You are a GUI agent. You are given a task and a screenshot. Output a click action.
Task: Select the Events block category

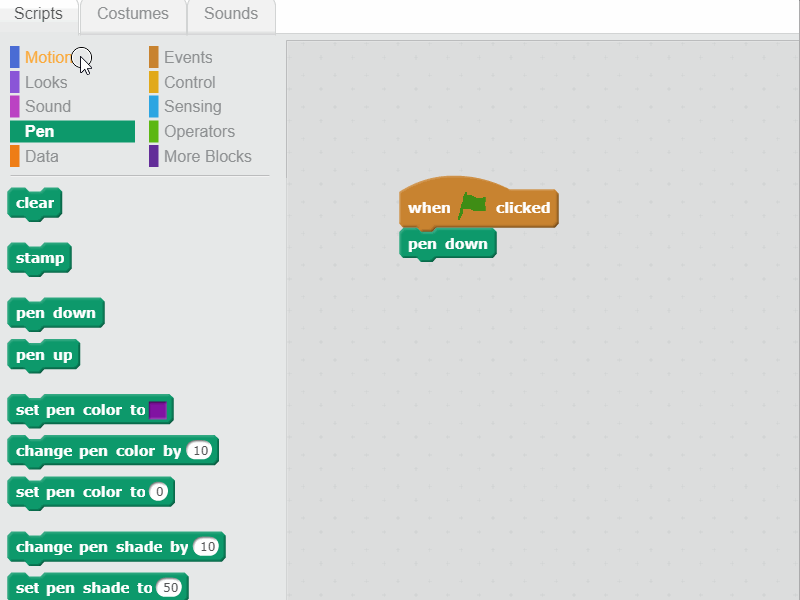point(188,57)
